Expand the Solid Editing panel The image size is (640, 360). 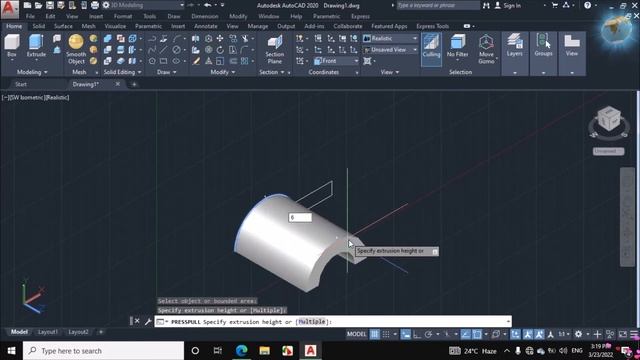[122, 72]
